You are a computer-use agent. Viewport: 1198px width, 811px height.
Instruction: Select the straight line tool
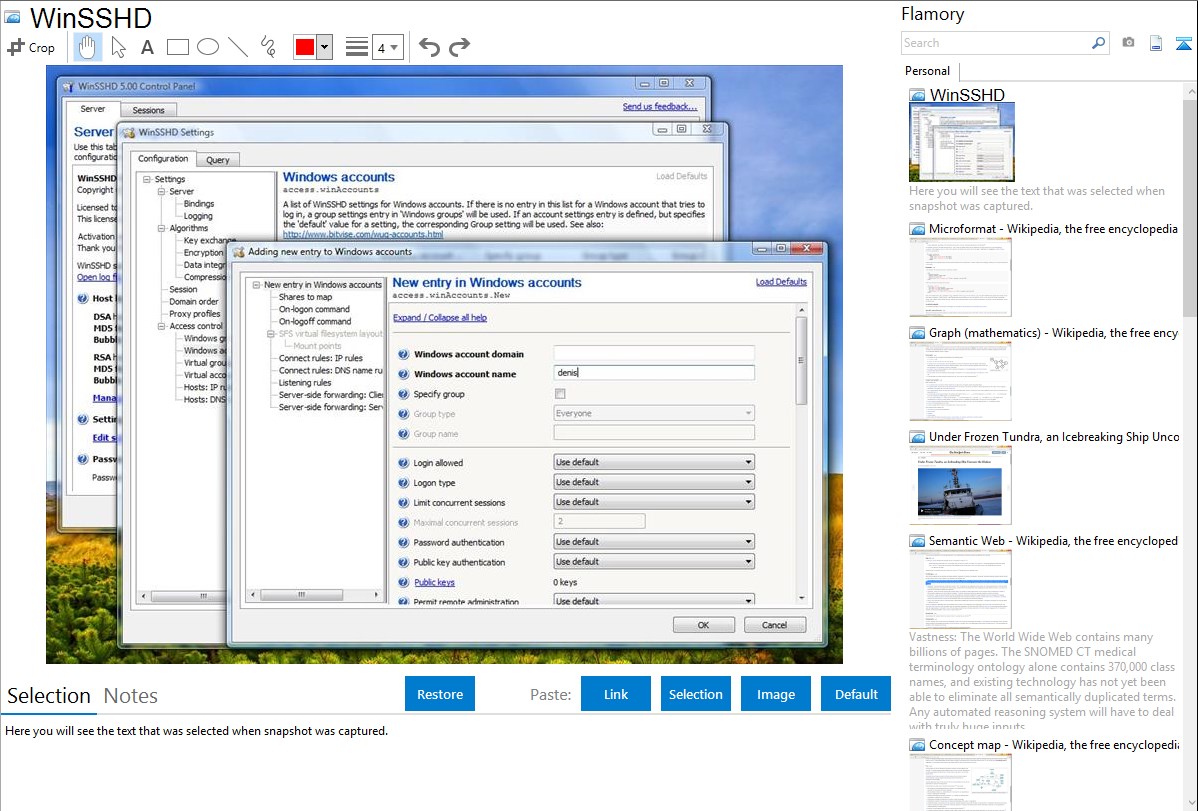238,47
